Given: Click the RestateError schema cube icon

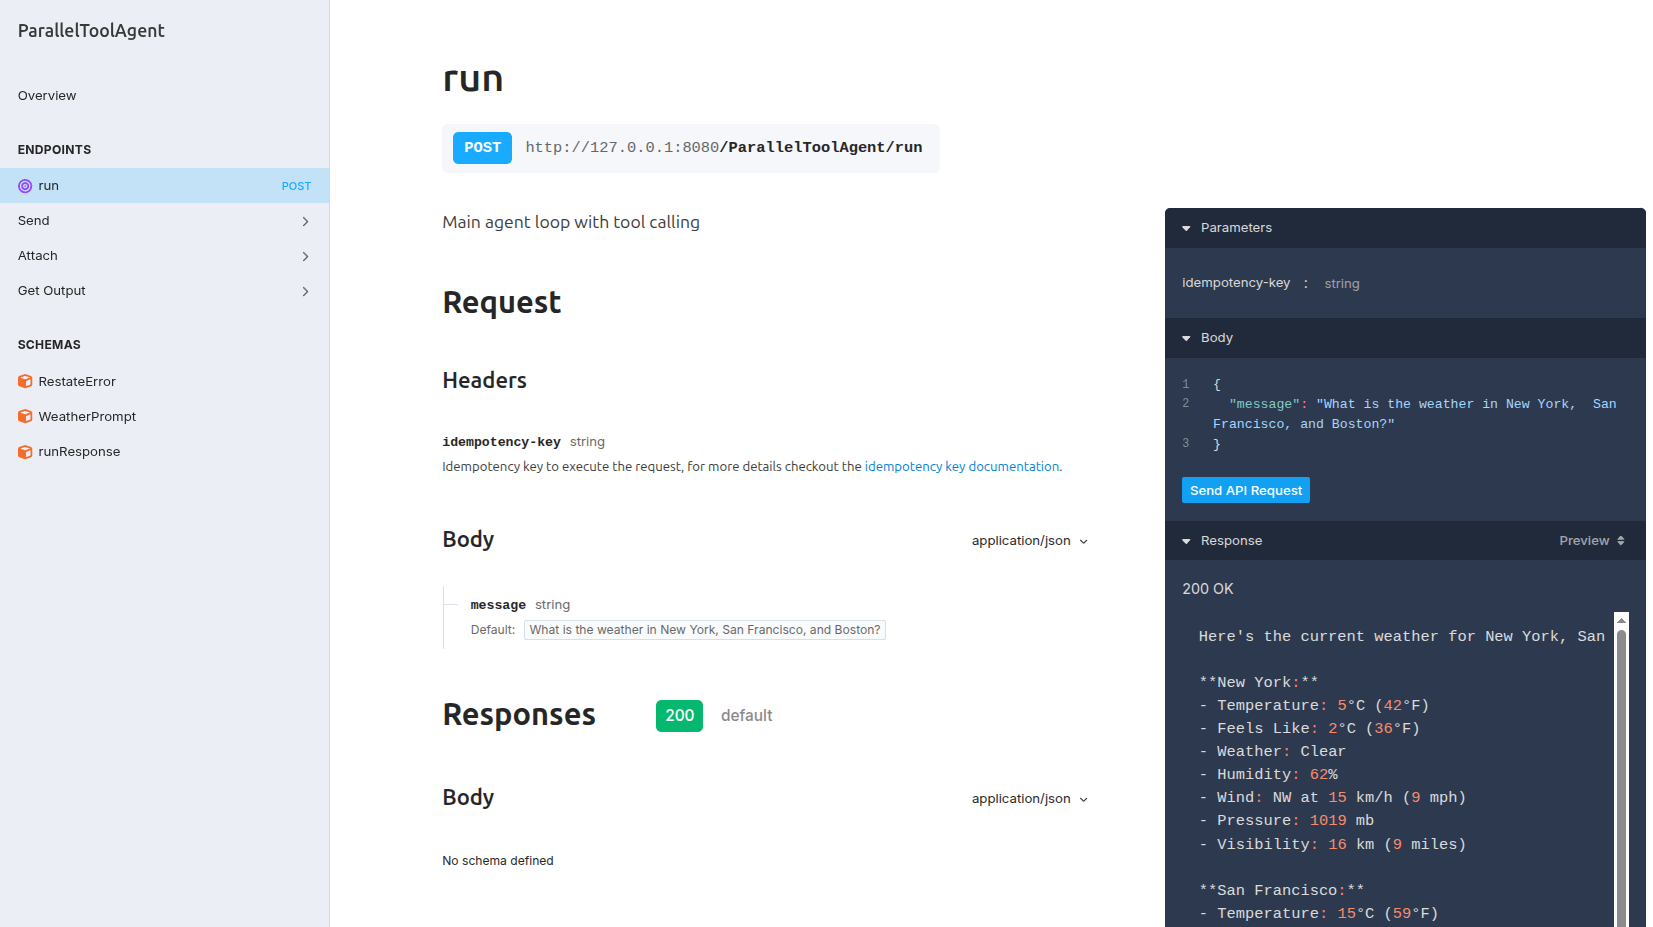Looking at the screenshot, I should pos(24,381).
